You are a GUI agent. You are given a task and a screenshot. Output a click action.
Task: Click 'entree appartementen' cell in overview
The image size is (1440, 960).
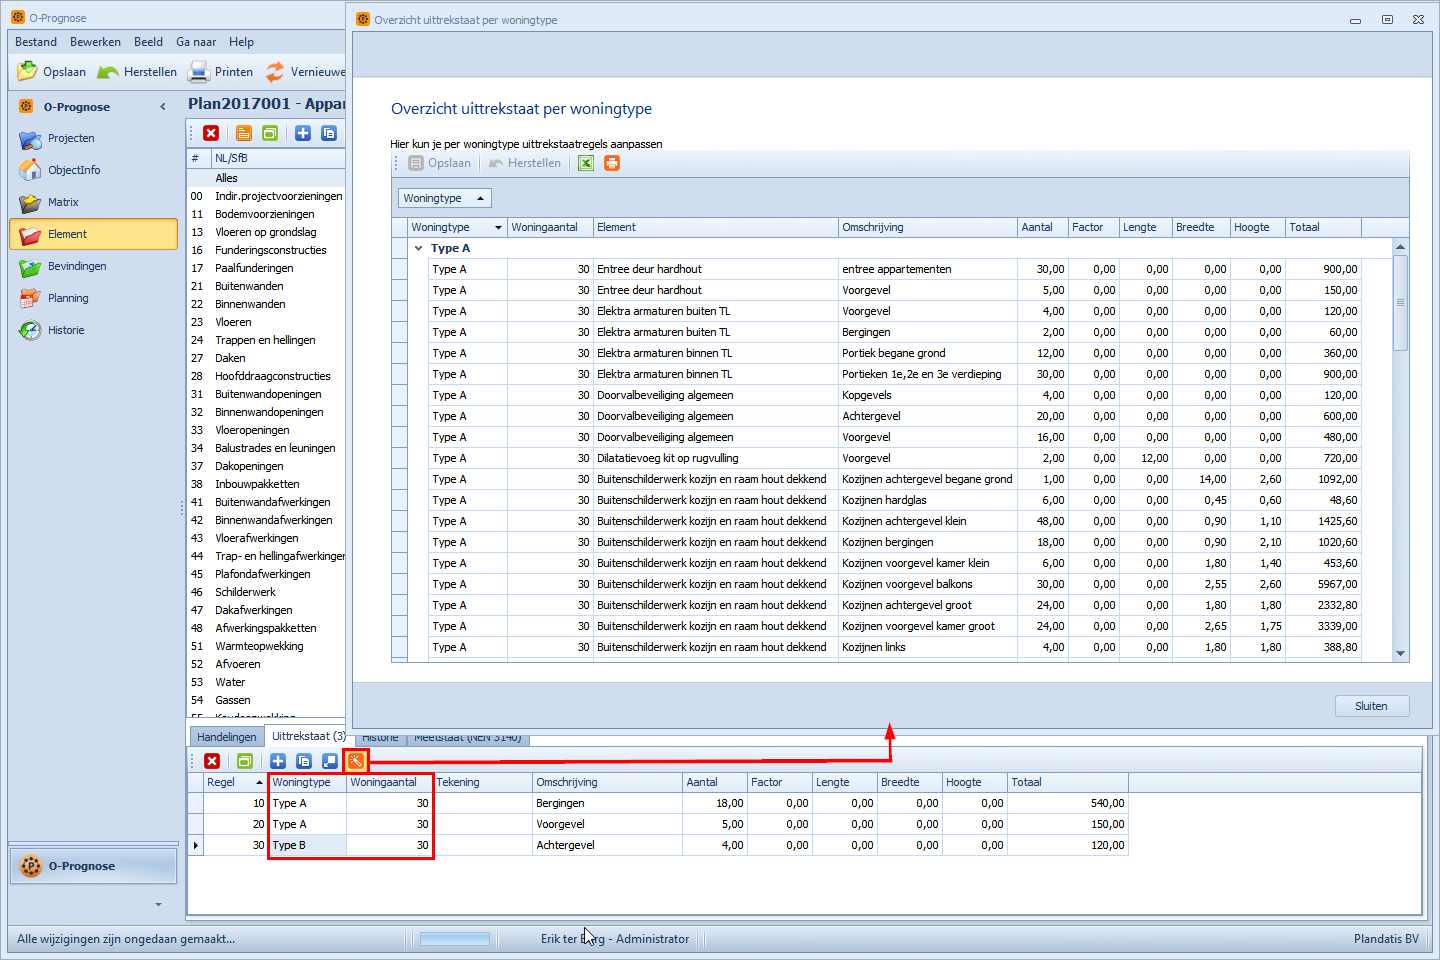(927, 269)
